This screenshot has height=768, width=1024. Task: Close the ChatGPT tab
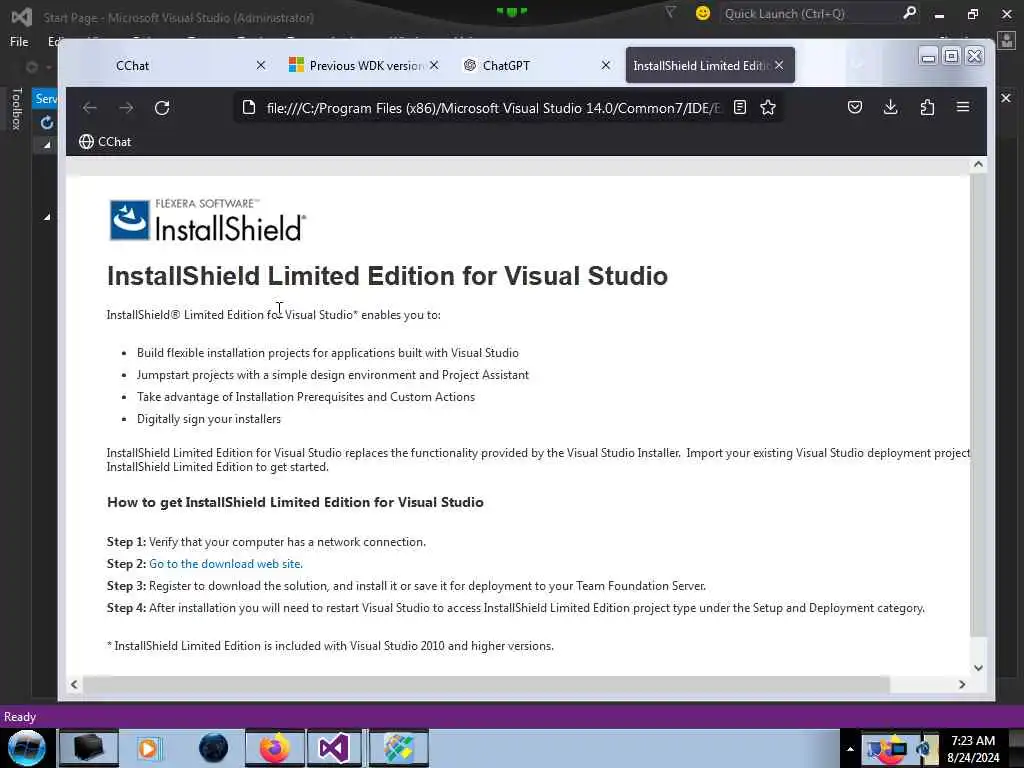[605, 65]
